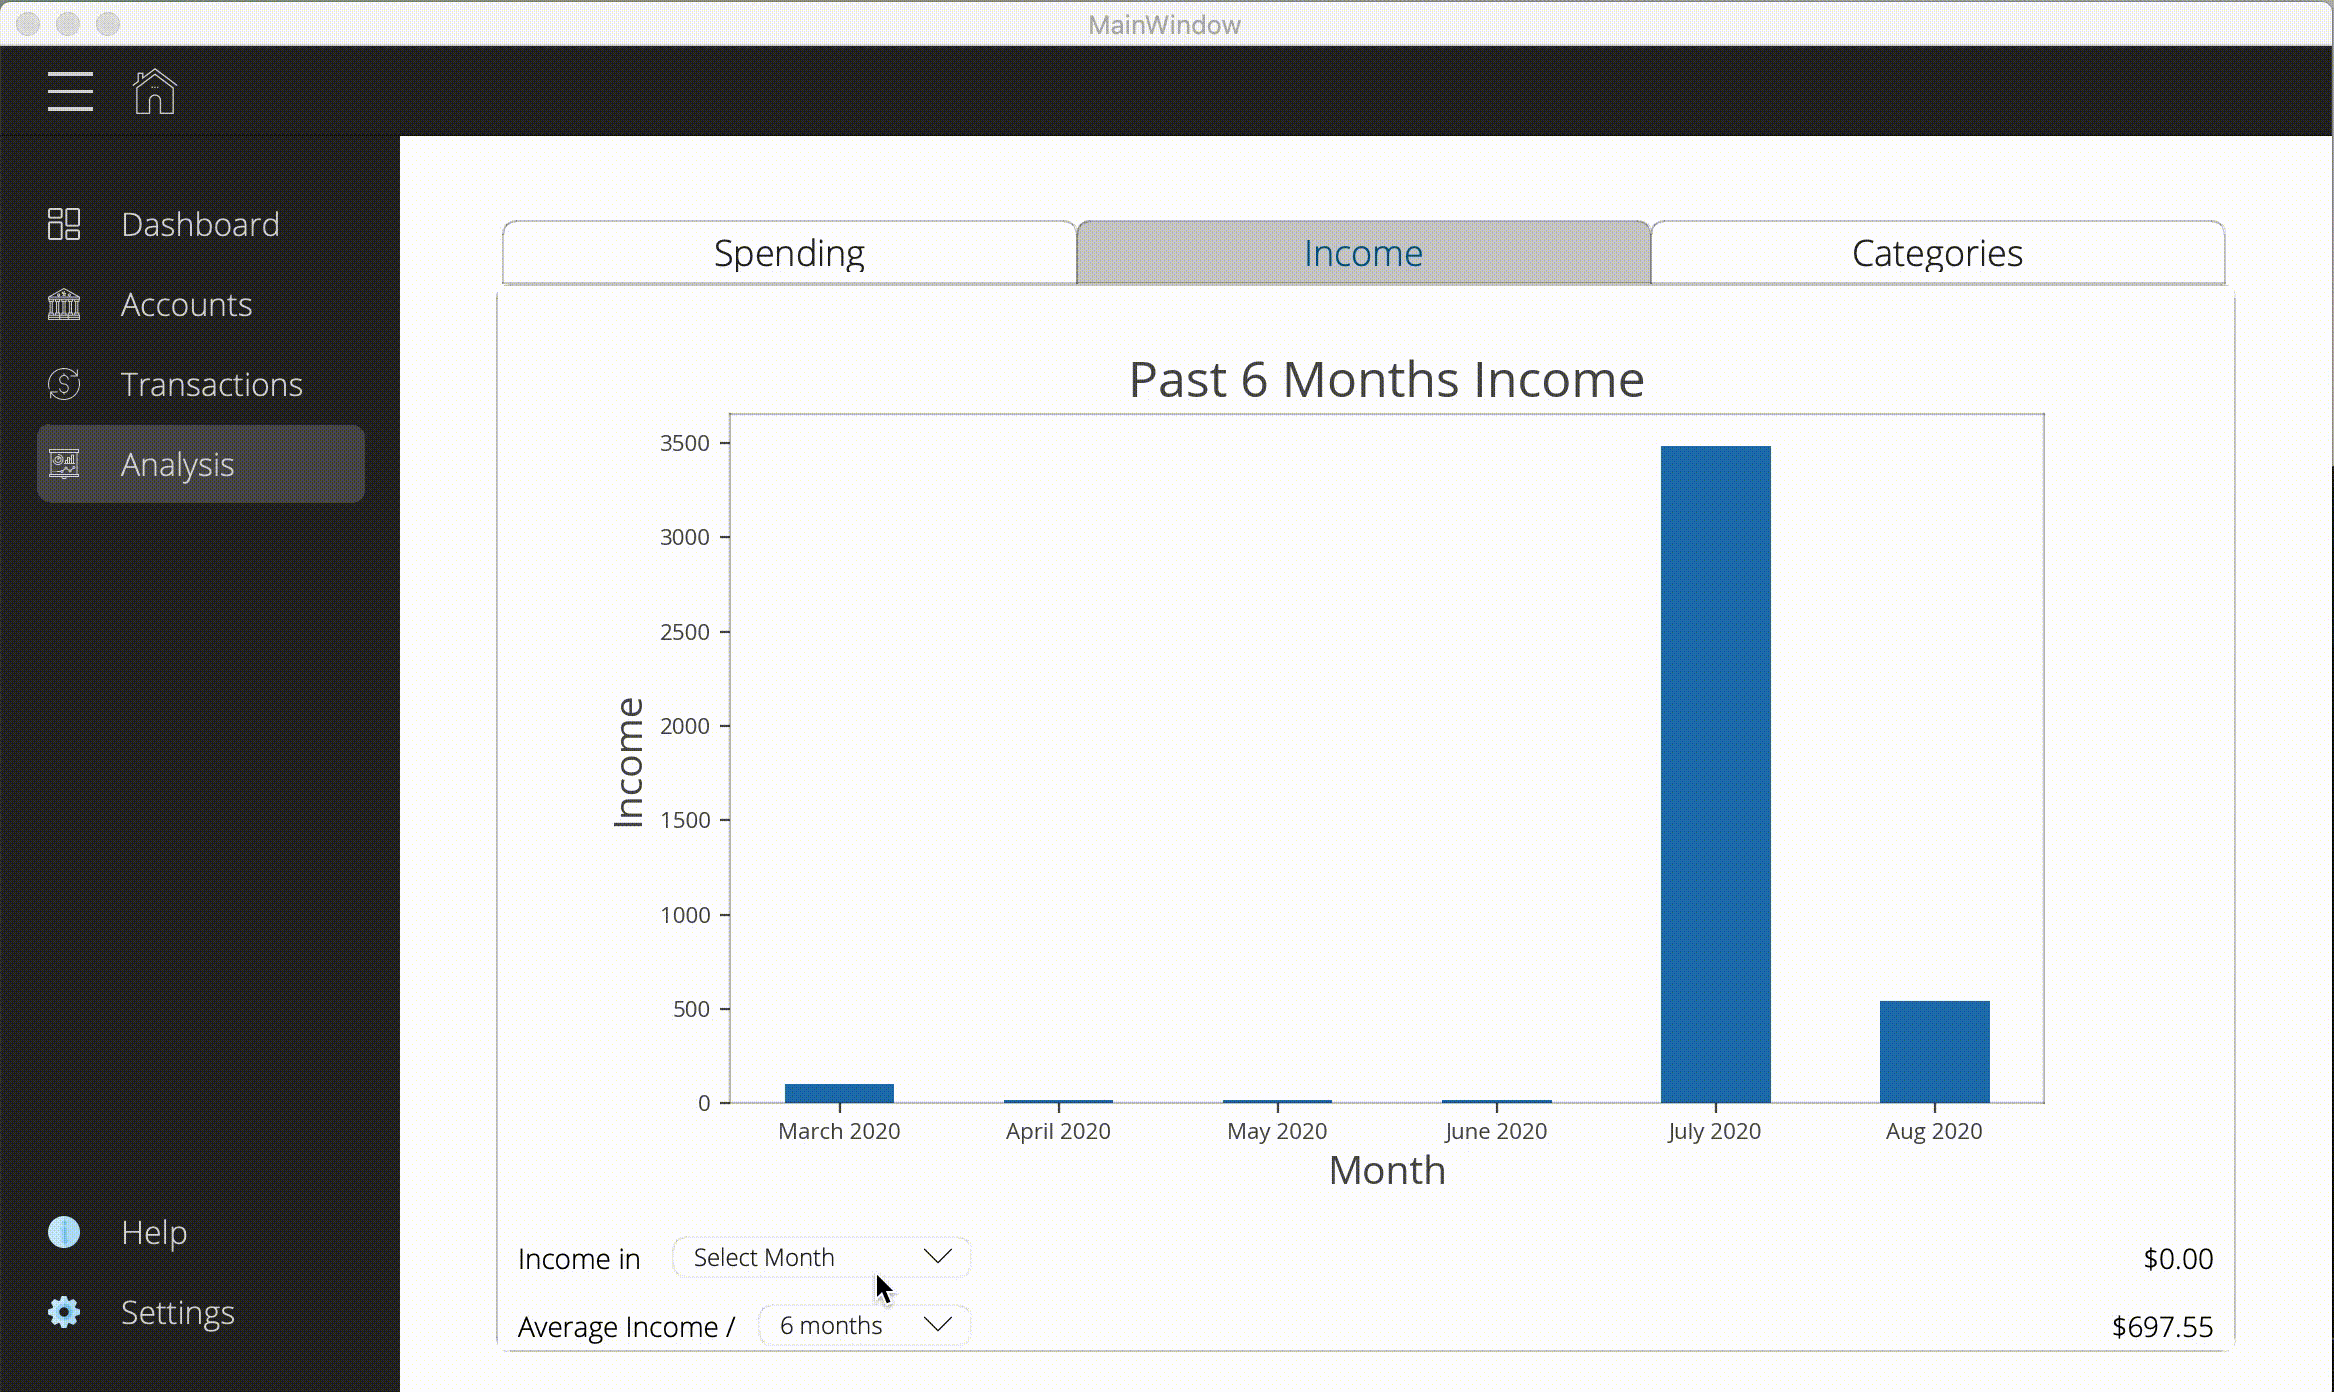Click the Dashboard sidebar icon
The height and width of the screenshot is (1392, 2334).
63,222
